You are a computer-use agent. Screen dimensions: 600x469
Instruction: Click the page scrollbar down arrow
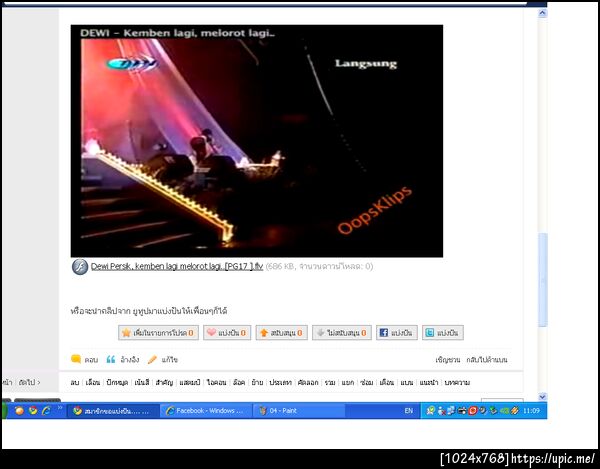pos(542,397)
